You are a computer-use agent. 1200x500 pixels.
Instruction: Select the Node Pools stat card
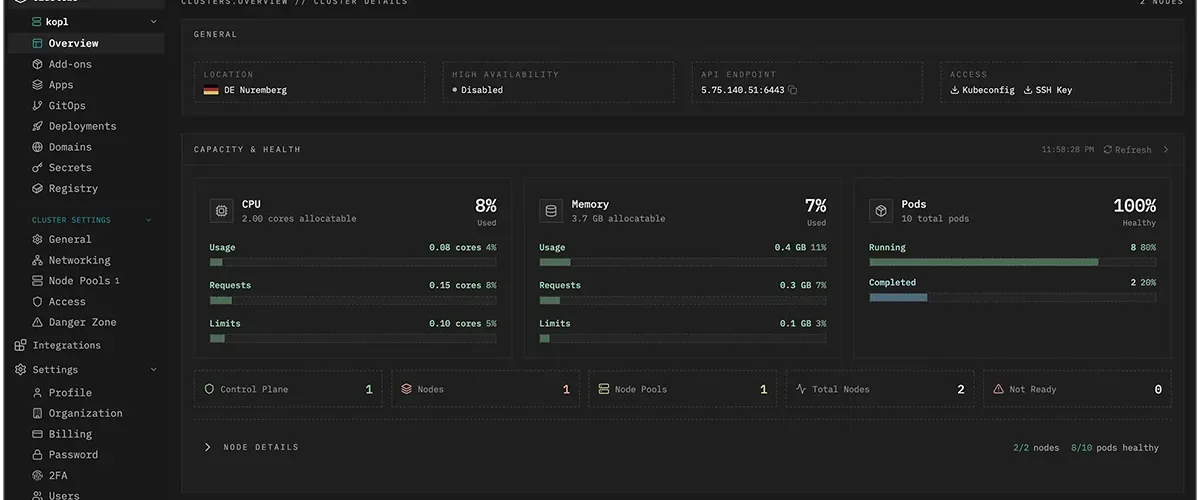coord(683,389)
